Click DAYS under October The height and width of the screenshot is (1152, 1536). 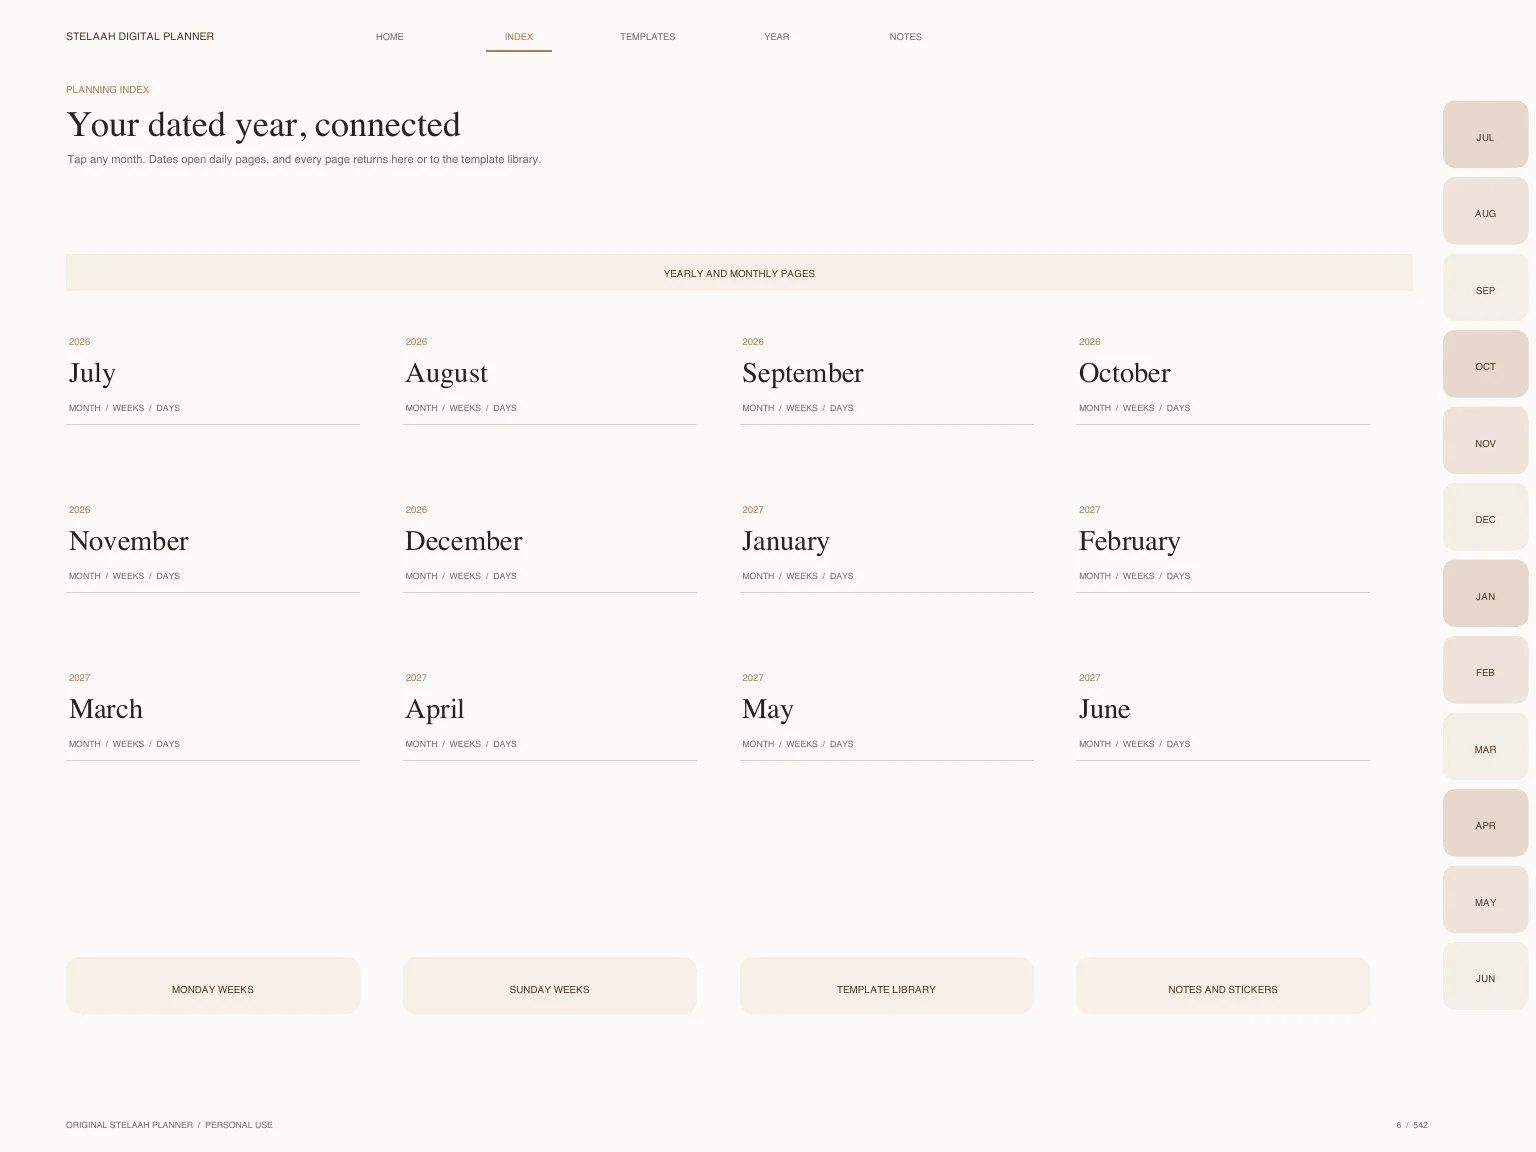pos(1179,408)
